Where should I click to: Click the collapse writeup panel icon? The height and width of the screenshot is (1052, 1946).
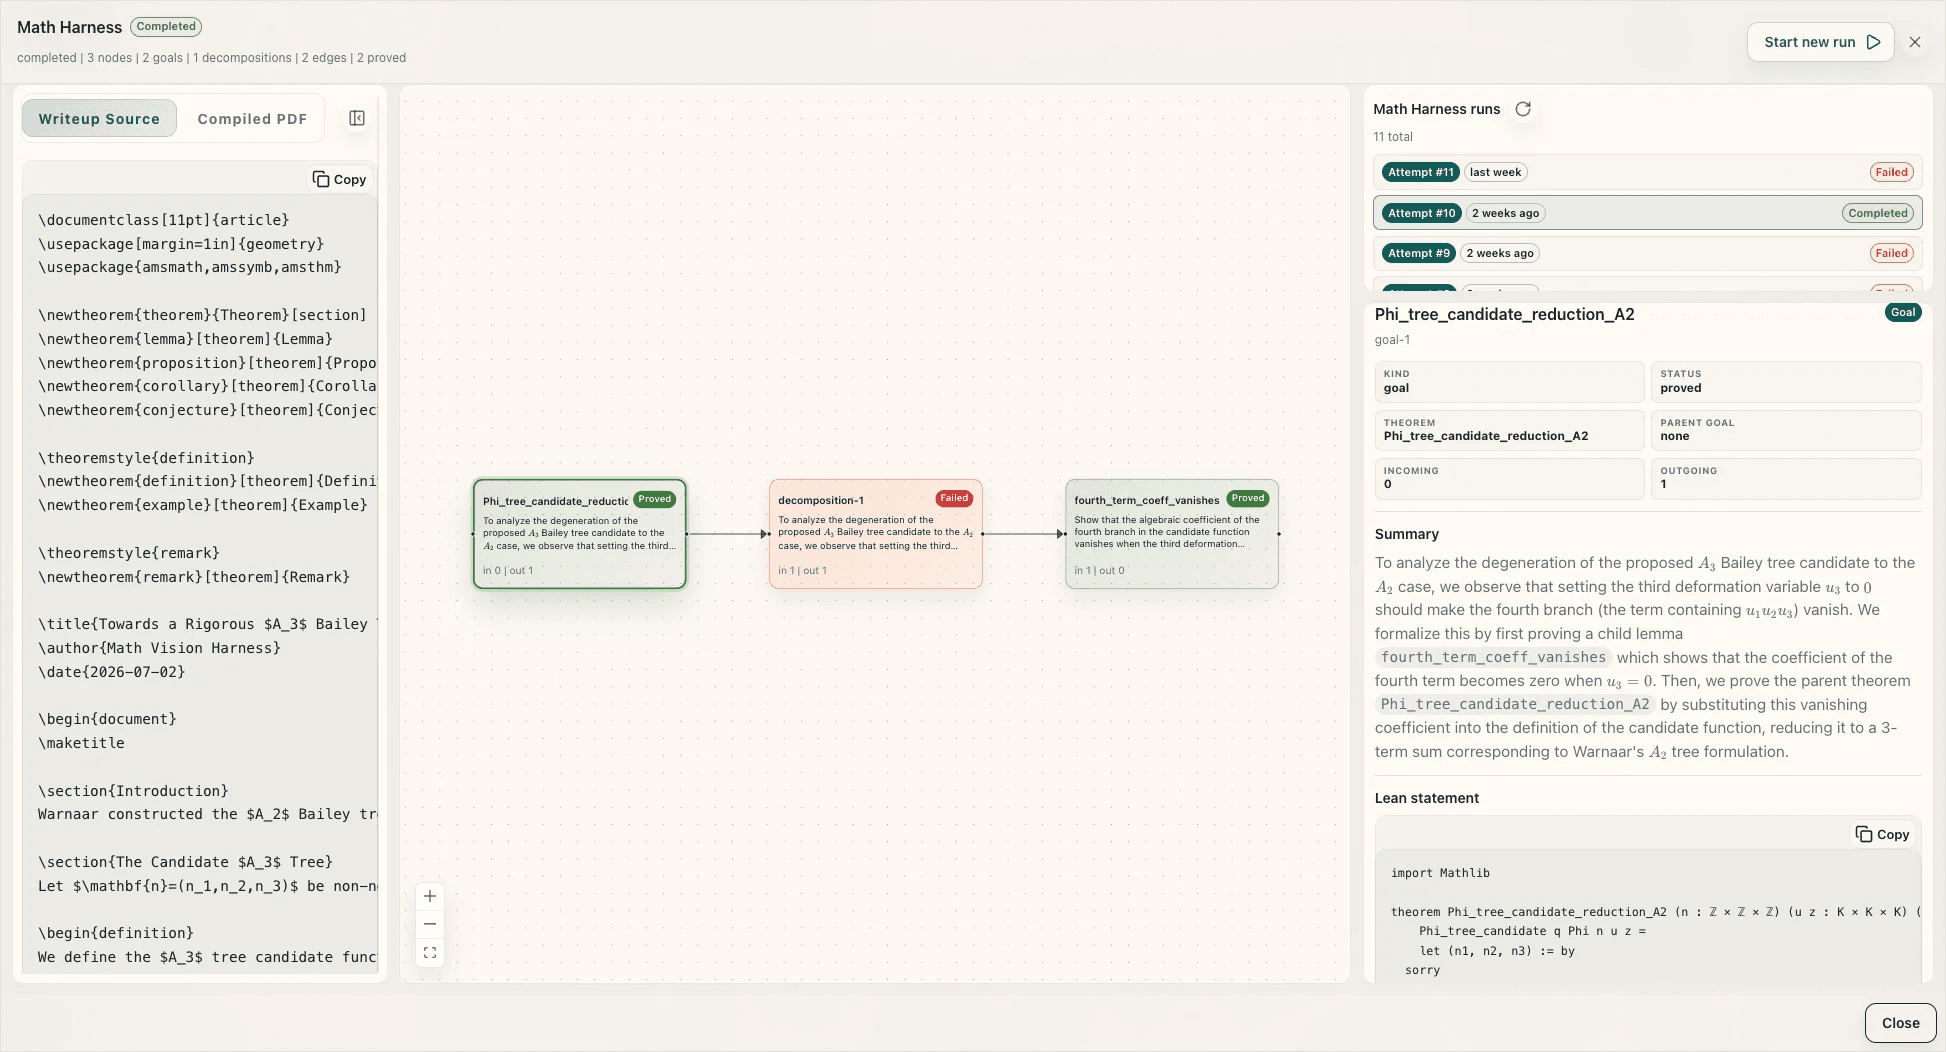(357, 118)
